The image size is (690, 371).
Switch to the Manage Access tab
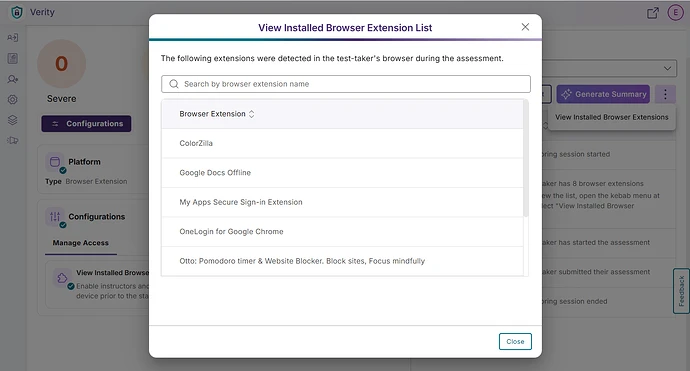81,243
